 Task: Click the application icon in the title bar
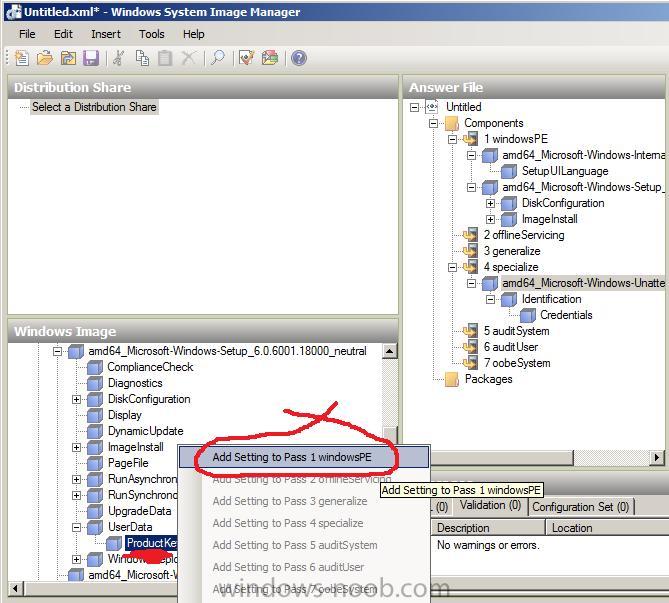14,12
